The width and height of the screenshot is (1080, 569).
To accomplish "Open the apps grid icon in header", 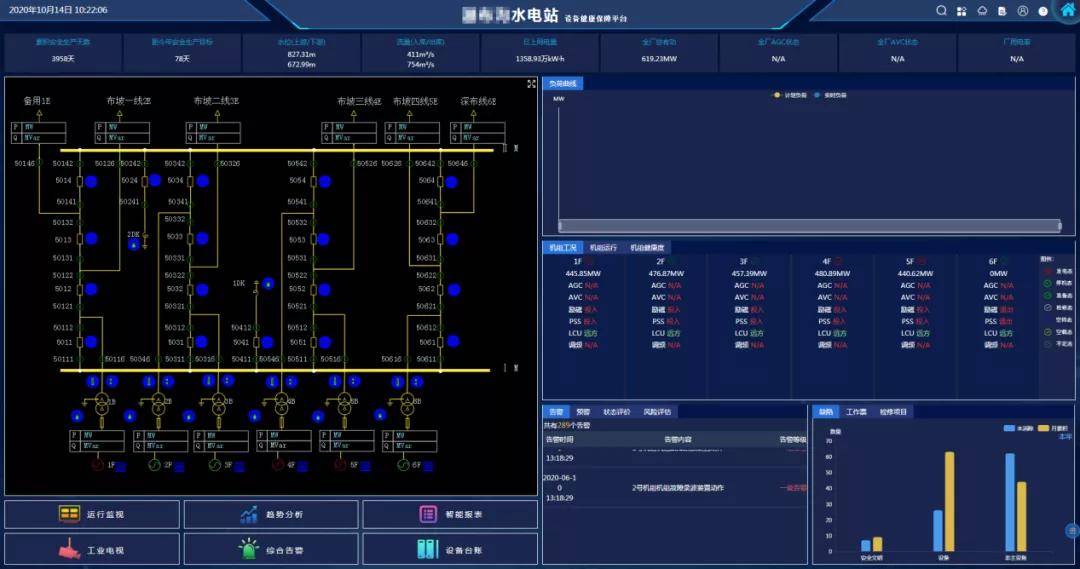I will pyautogui.click(x=961, y=11).
